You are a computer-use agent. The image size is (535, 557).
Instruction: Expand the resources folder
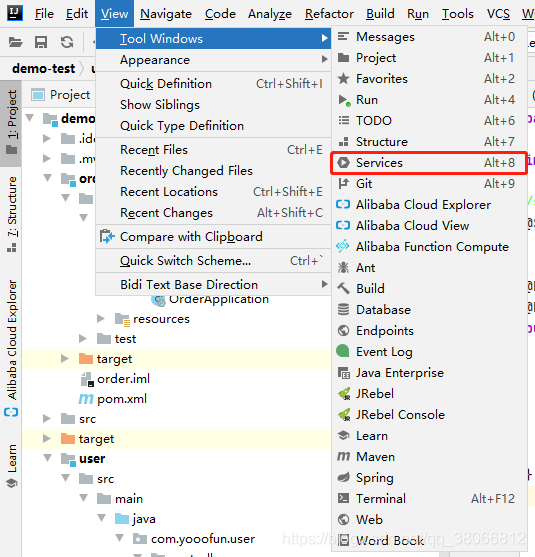pyautogui.click(x=101, y=318)
